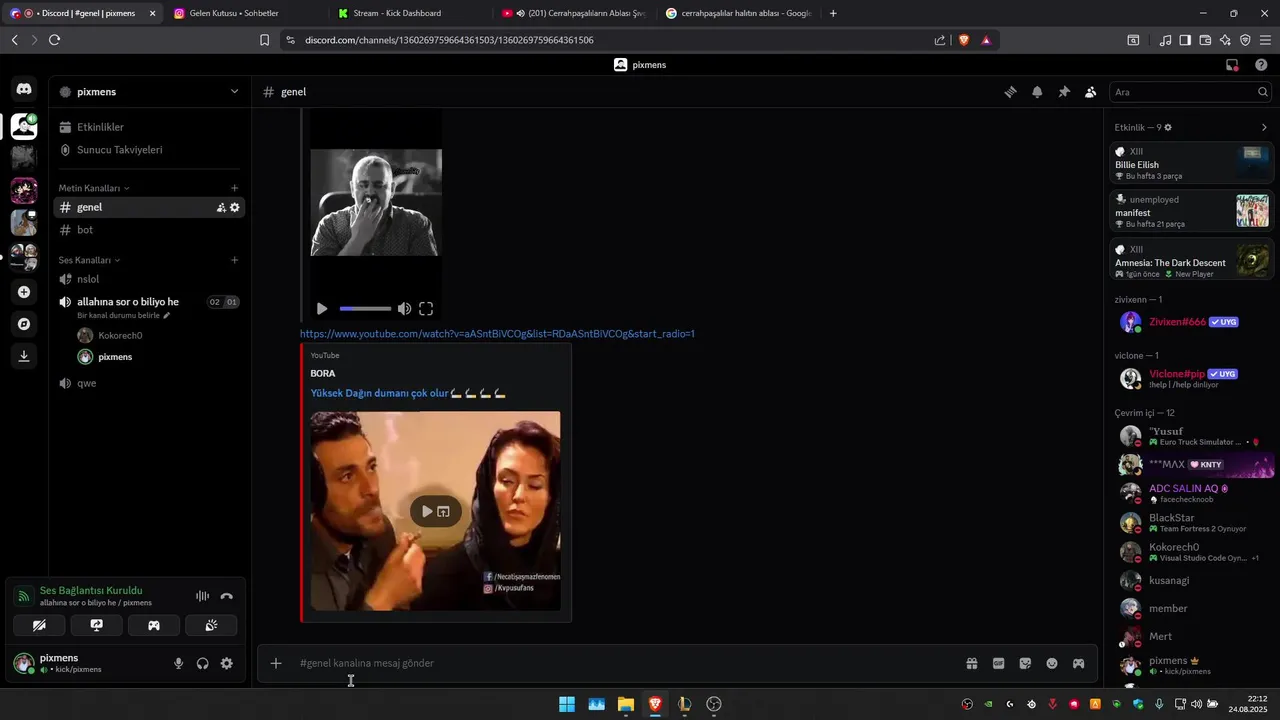Adjust uploaded video progress slider
Viewport: 1280px width, 720px height.
(365, 309)
